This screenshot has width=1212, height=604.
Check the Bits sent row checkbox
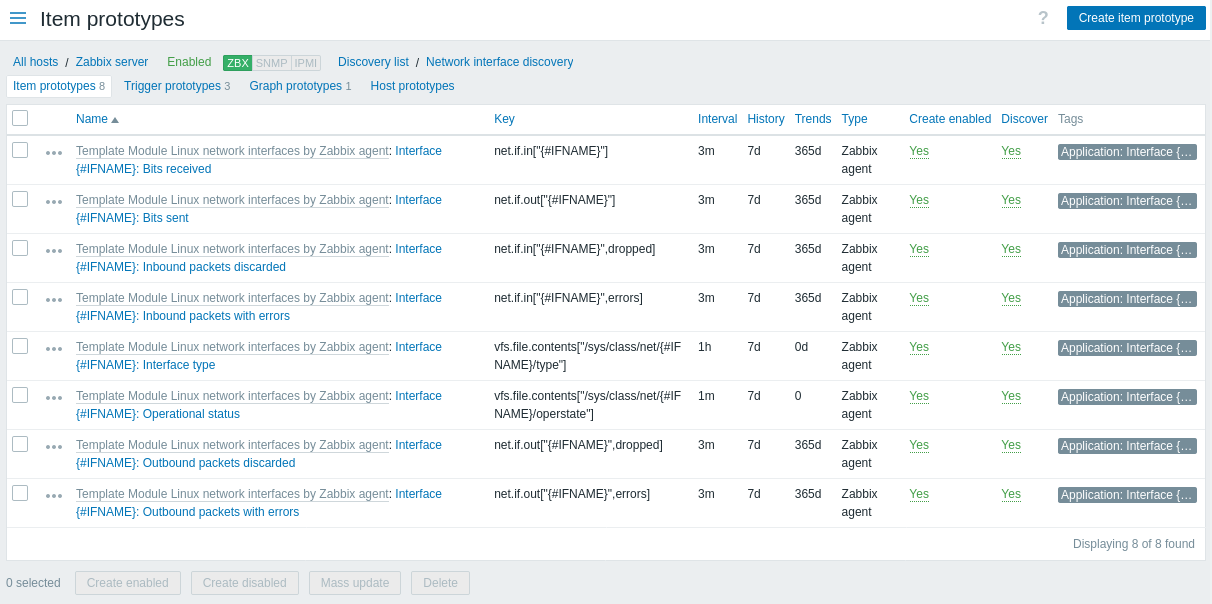(20, 199)
